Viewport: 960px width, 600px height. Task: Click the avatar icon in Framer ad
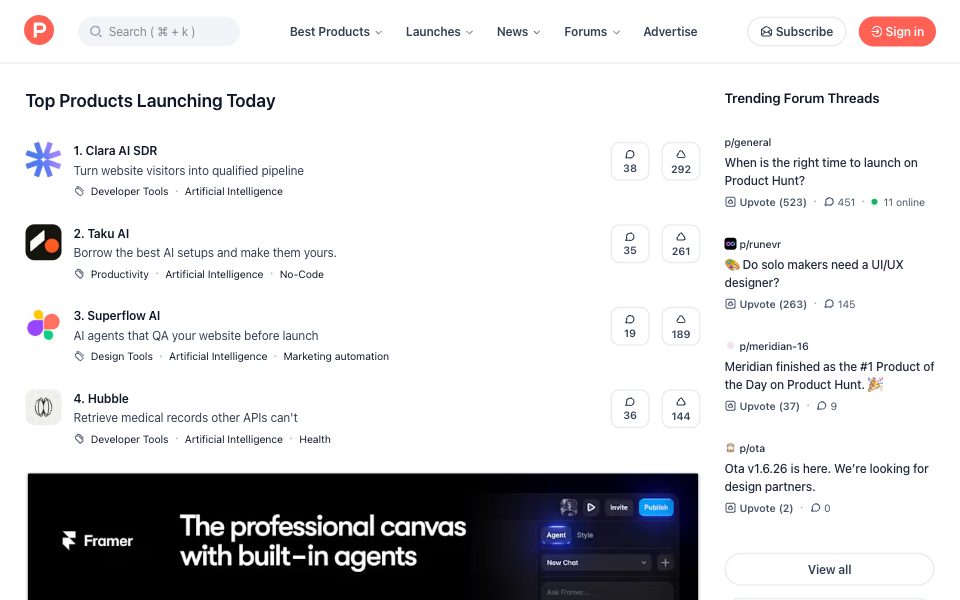pos(569,507)
